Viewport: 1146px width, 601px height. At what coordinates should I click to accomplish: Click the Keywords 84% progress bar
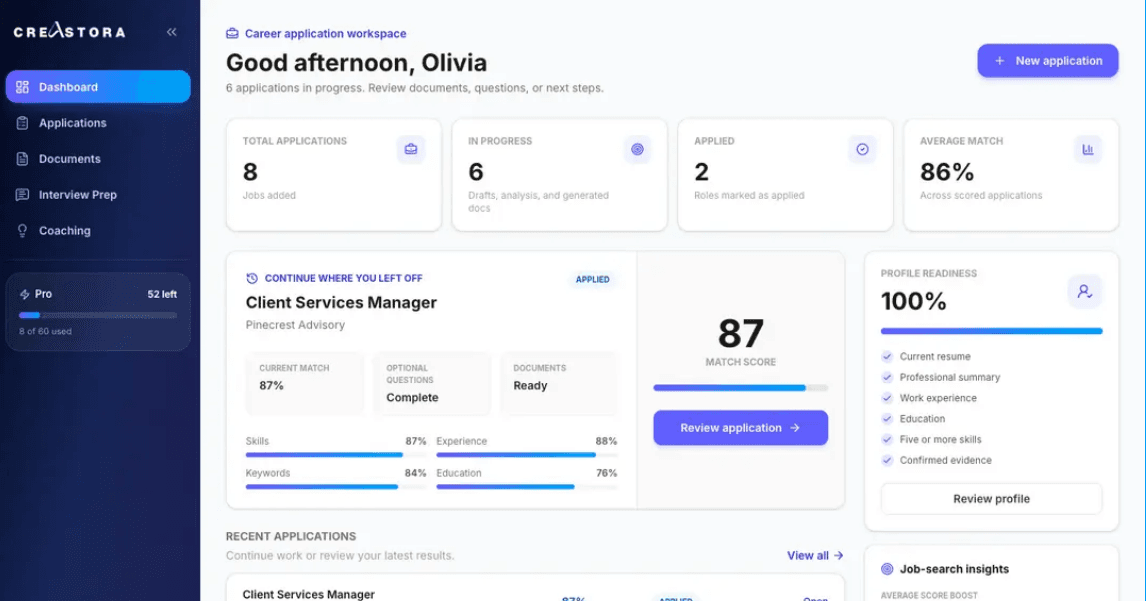pos(336,487)
